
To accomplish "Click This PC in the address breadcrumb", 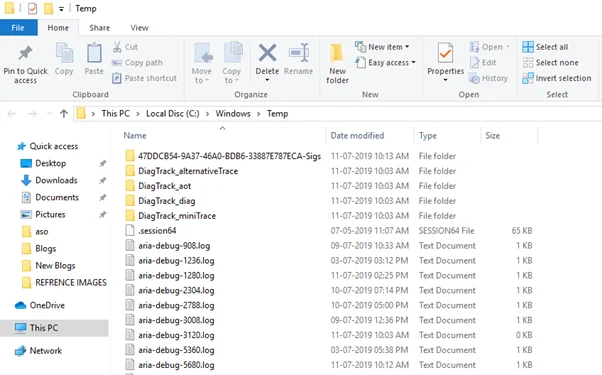I will [x=115, y=114].
